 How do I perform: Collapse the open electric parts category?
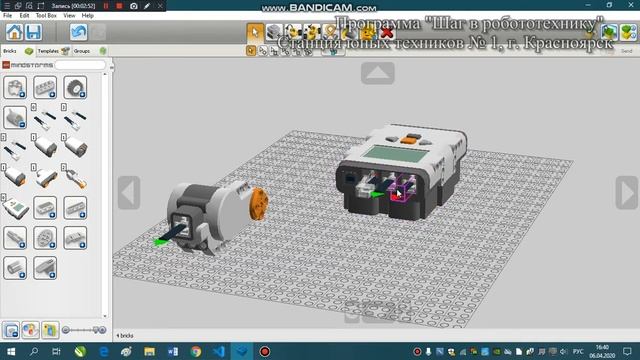(x=15, y=117)
